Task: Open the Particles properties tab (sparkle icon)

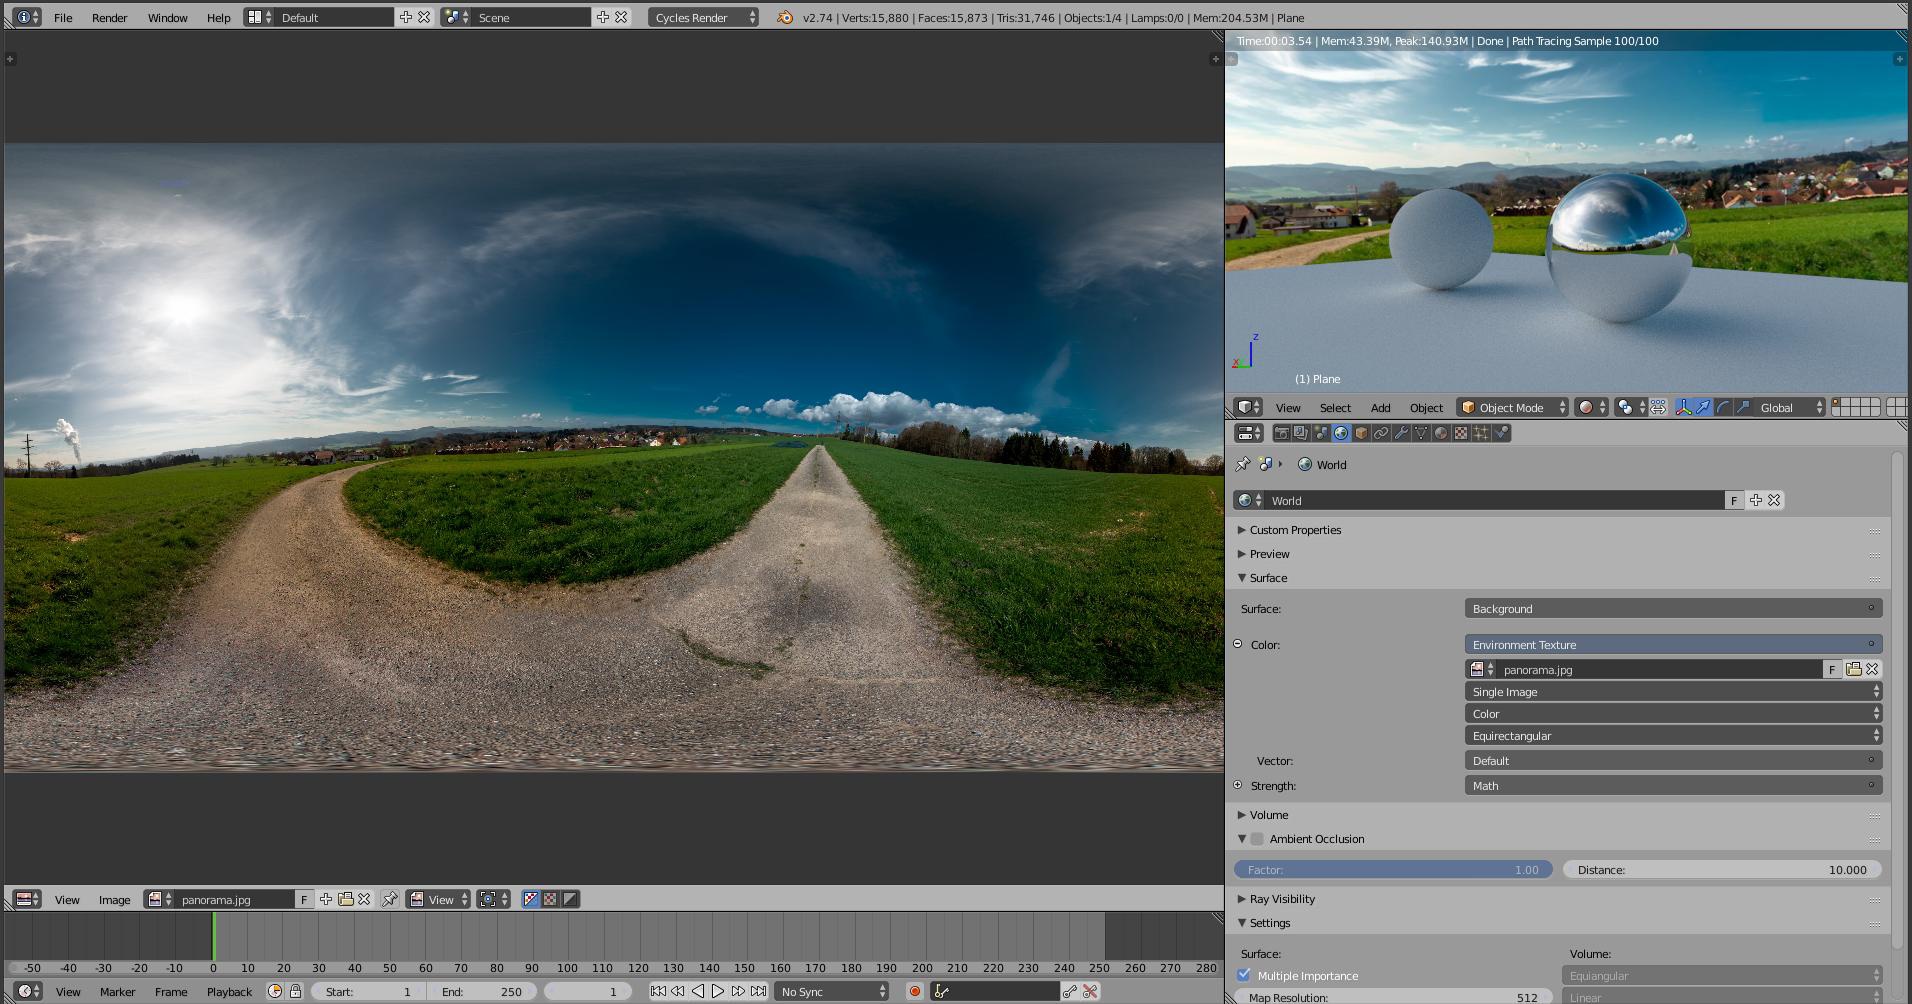Action: click(x=1481, y=433)
